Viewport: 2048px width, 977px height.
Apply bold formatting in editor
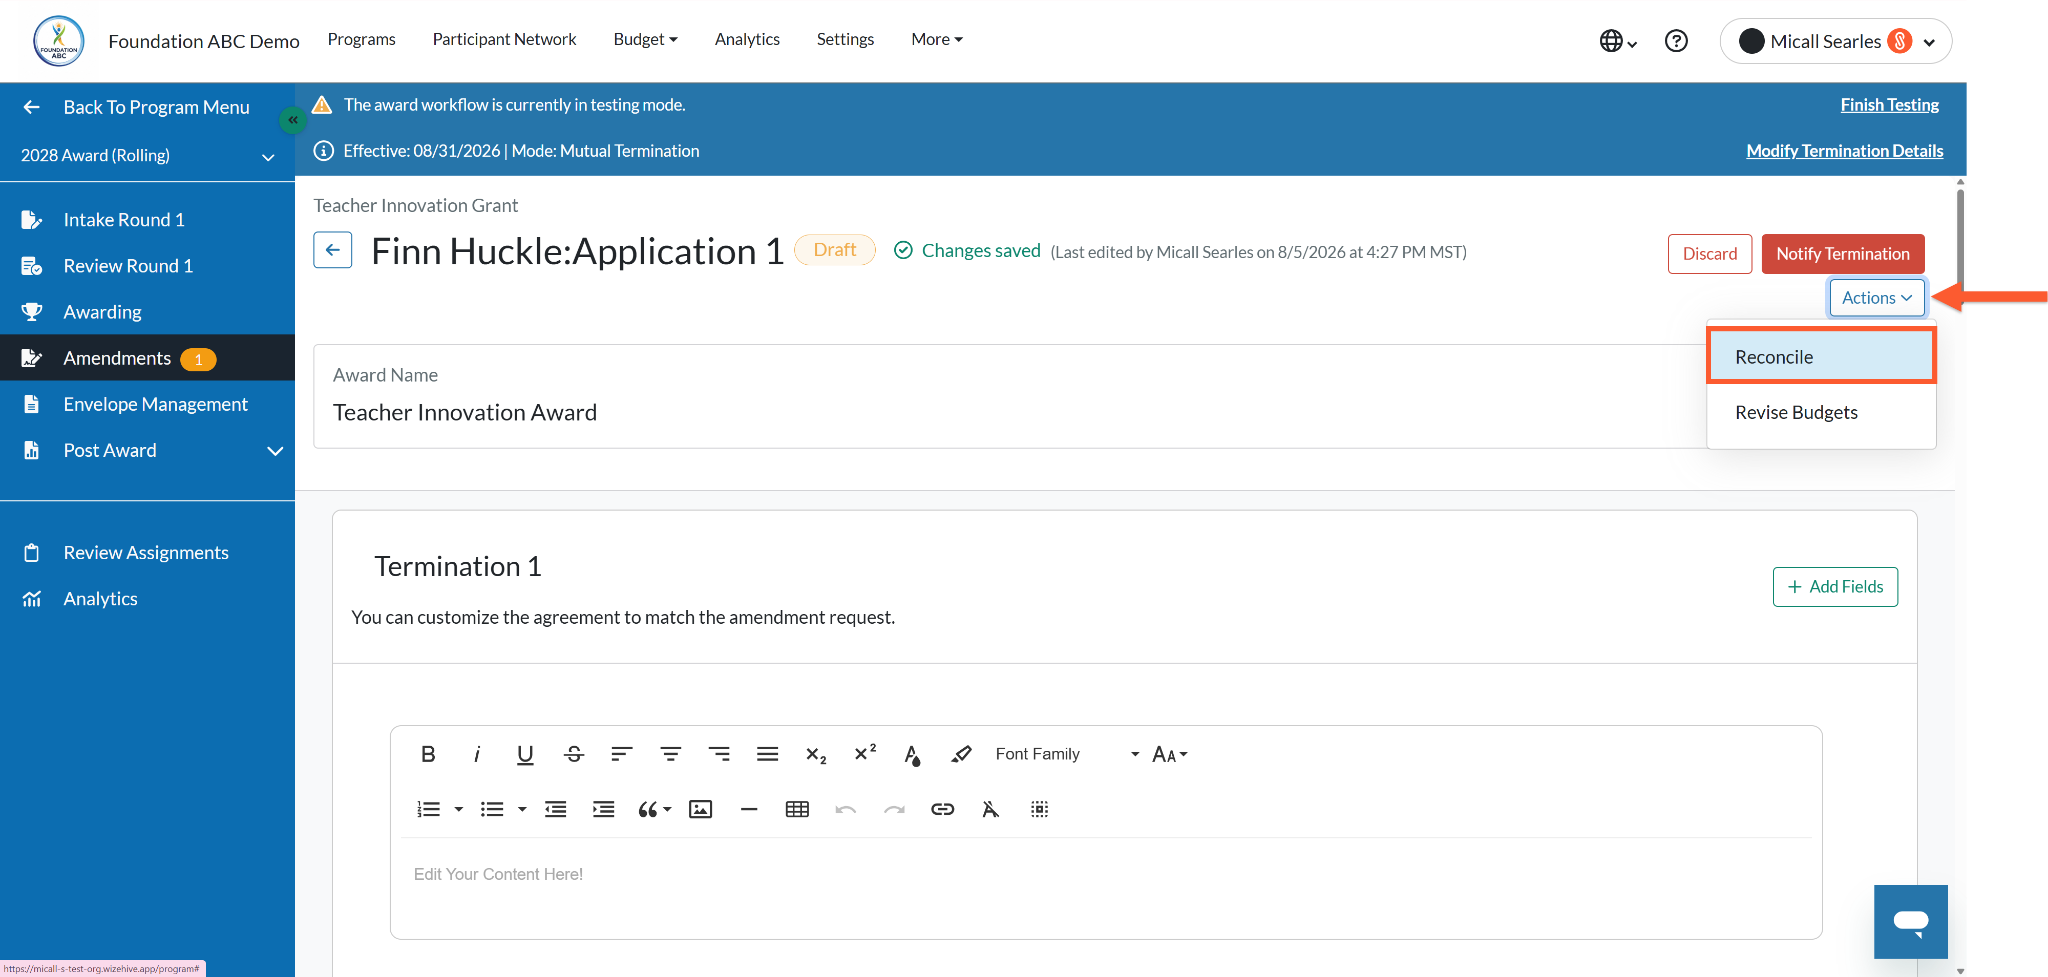tap(428, 754)
